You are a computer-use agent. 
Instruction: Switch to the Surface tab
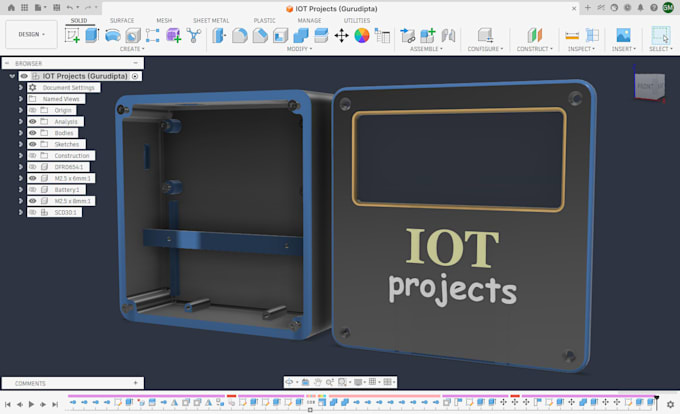click(122, 20)
